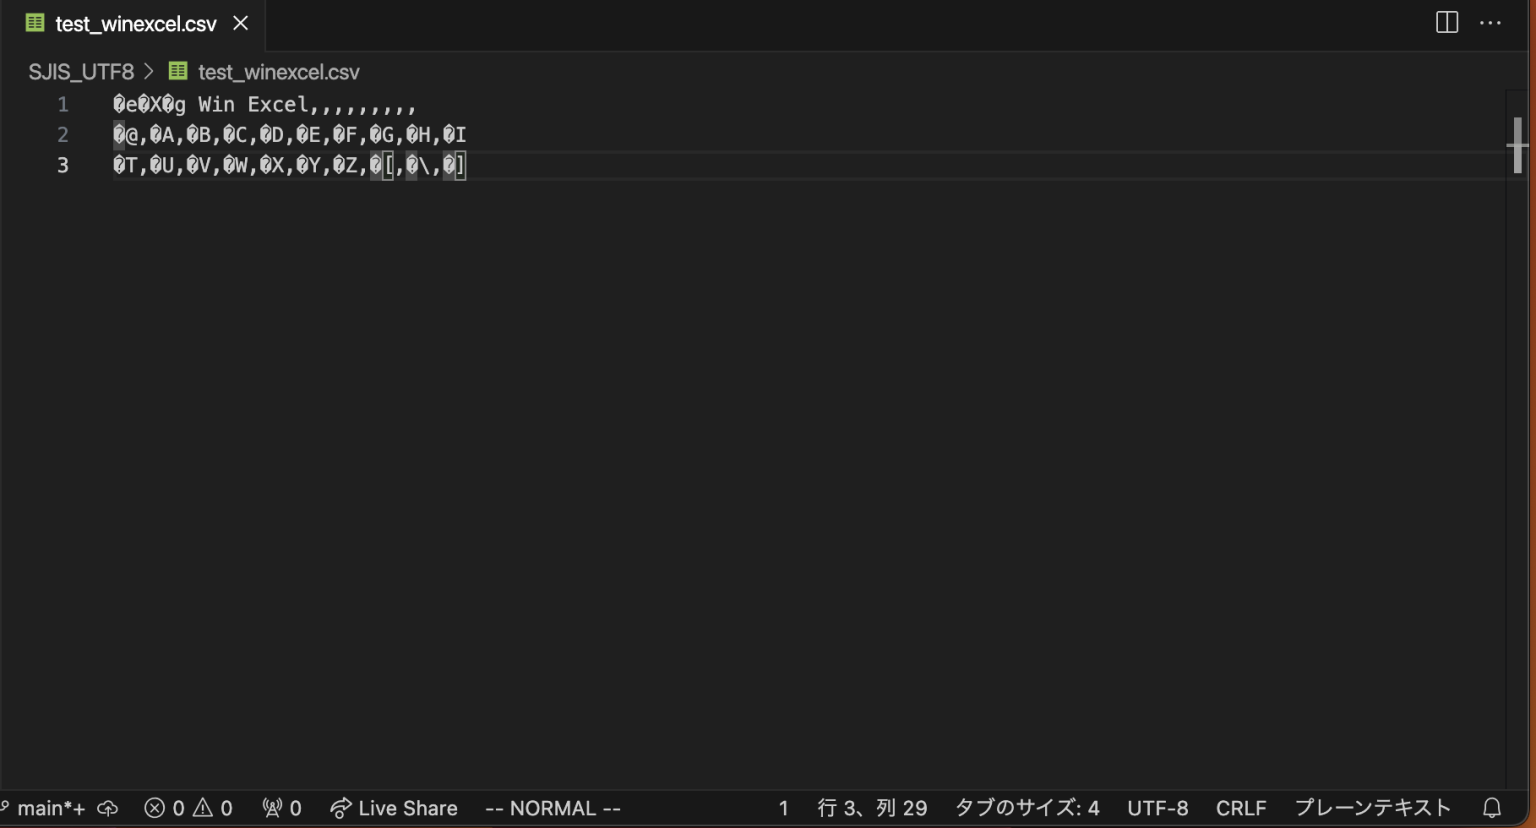Open the editor more actions menu
The height and width of the screenshot is (828, 1536).
tap(1490, 22)
